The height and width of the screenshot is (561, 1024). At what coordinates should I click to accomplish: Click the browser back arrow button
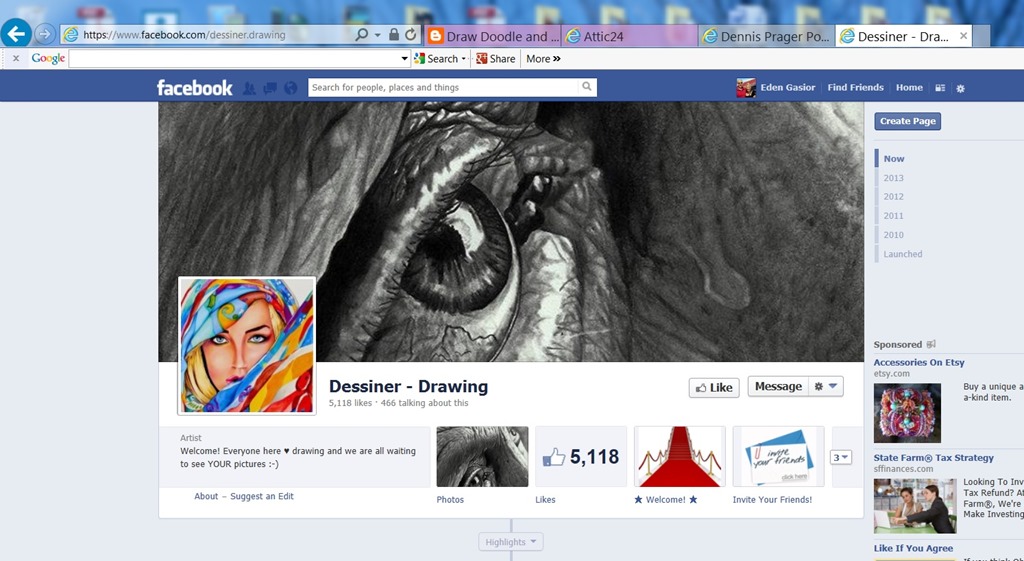coord(16,33)
